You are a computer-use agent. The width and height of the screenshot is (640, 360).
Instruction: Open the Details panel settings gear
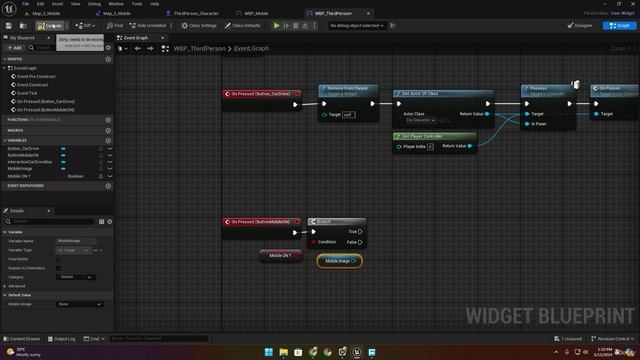click(x=109, y=222)
